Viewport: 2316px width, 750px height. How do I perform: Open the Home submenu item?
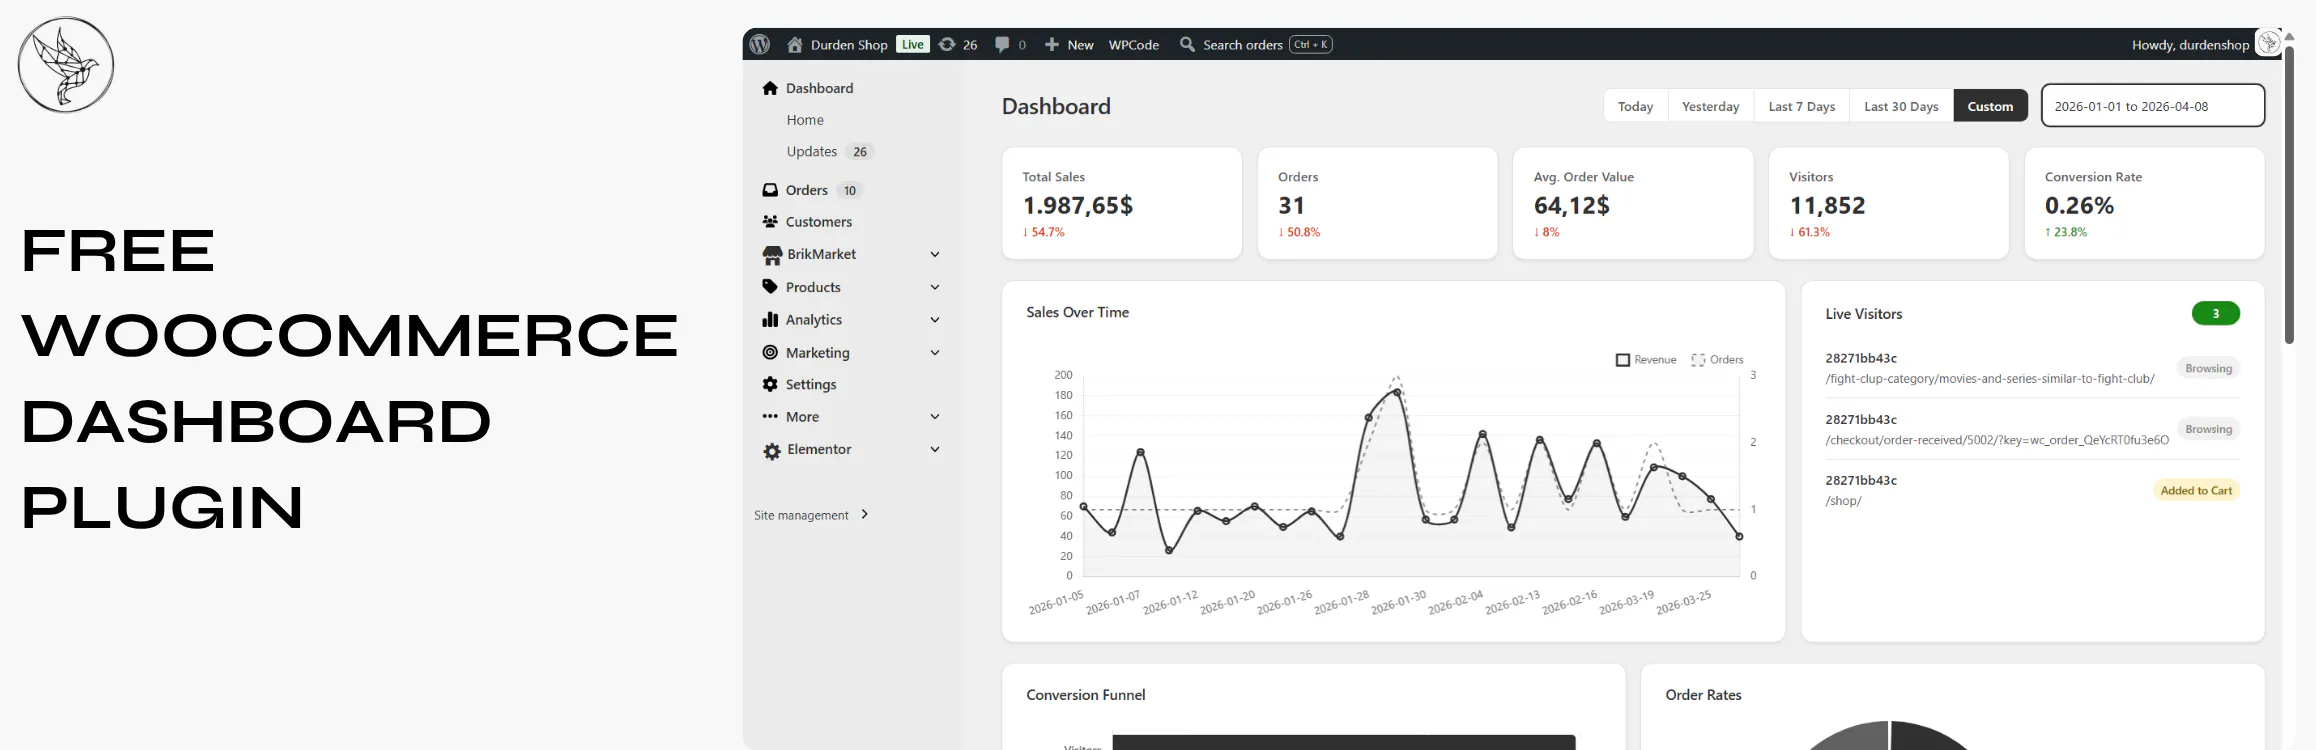tap(805, 120)
